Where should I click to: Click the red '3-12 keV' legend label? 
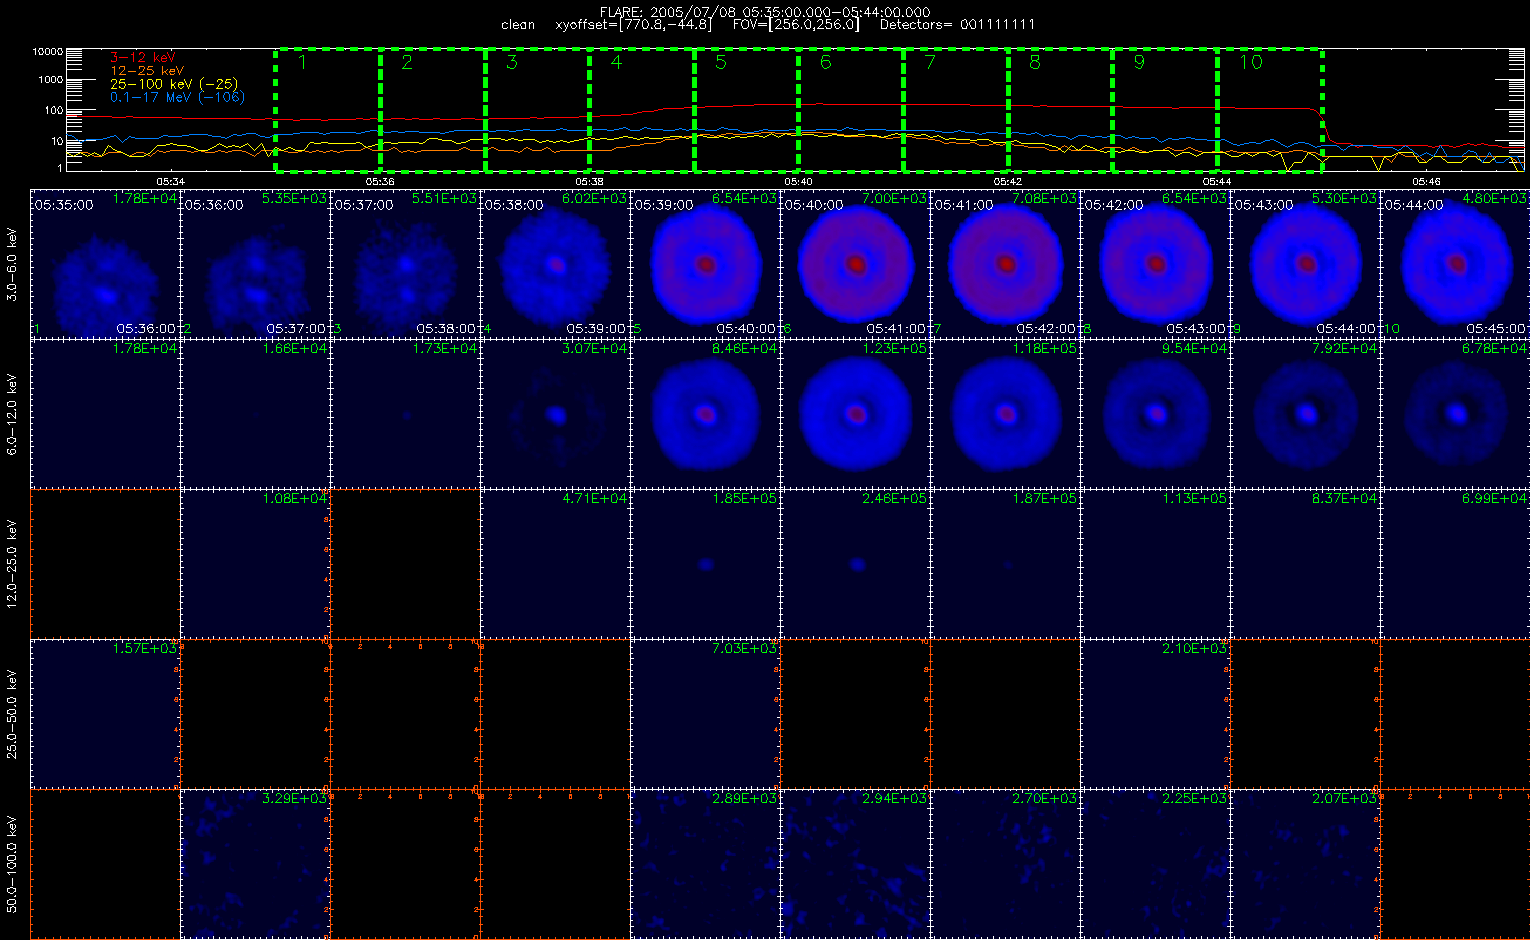(x=142, y=58)
